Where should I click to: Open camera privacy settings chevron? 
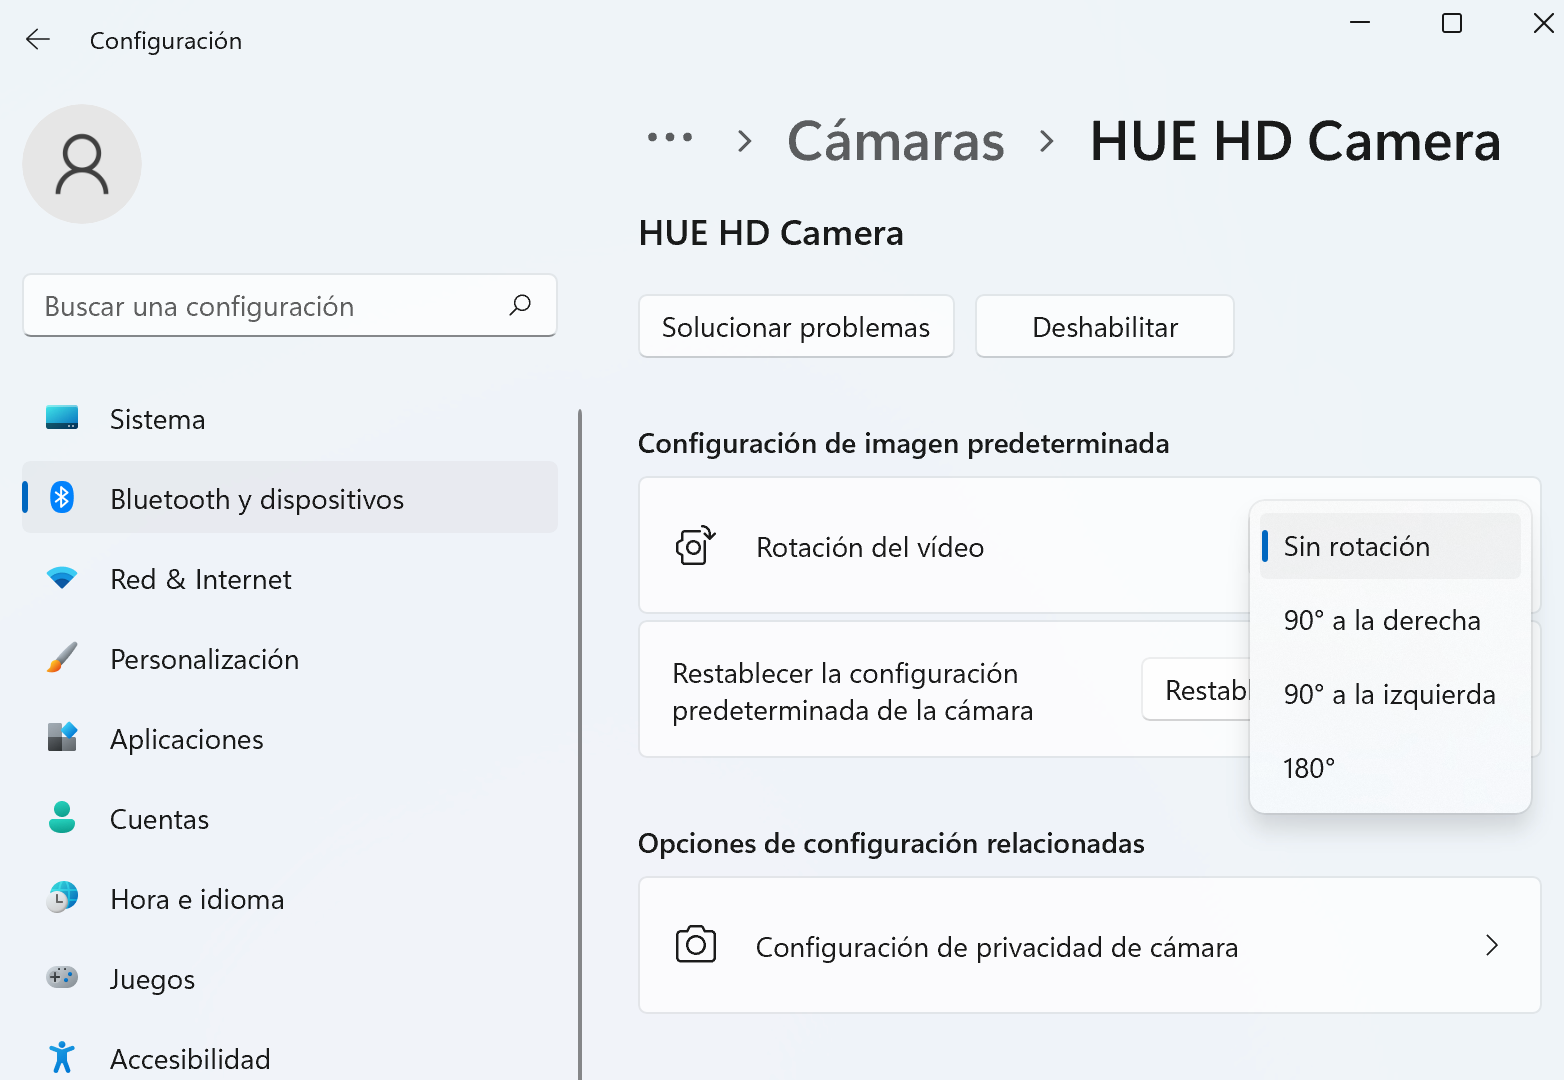pos(1492,945)
